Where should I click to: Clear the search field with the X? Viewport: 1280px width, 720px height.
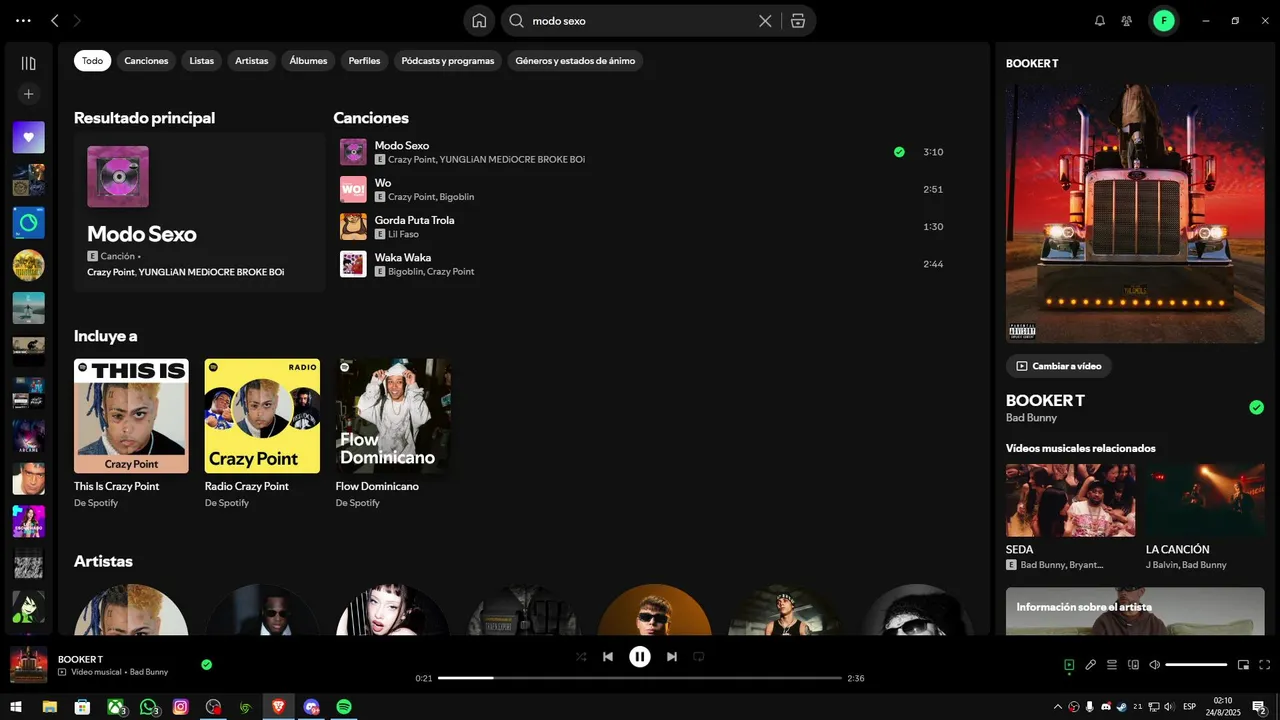(765, 21)
